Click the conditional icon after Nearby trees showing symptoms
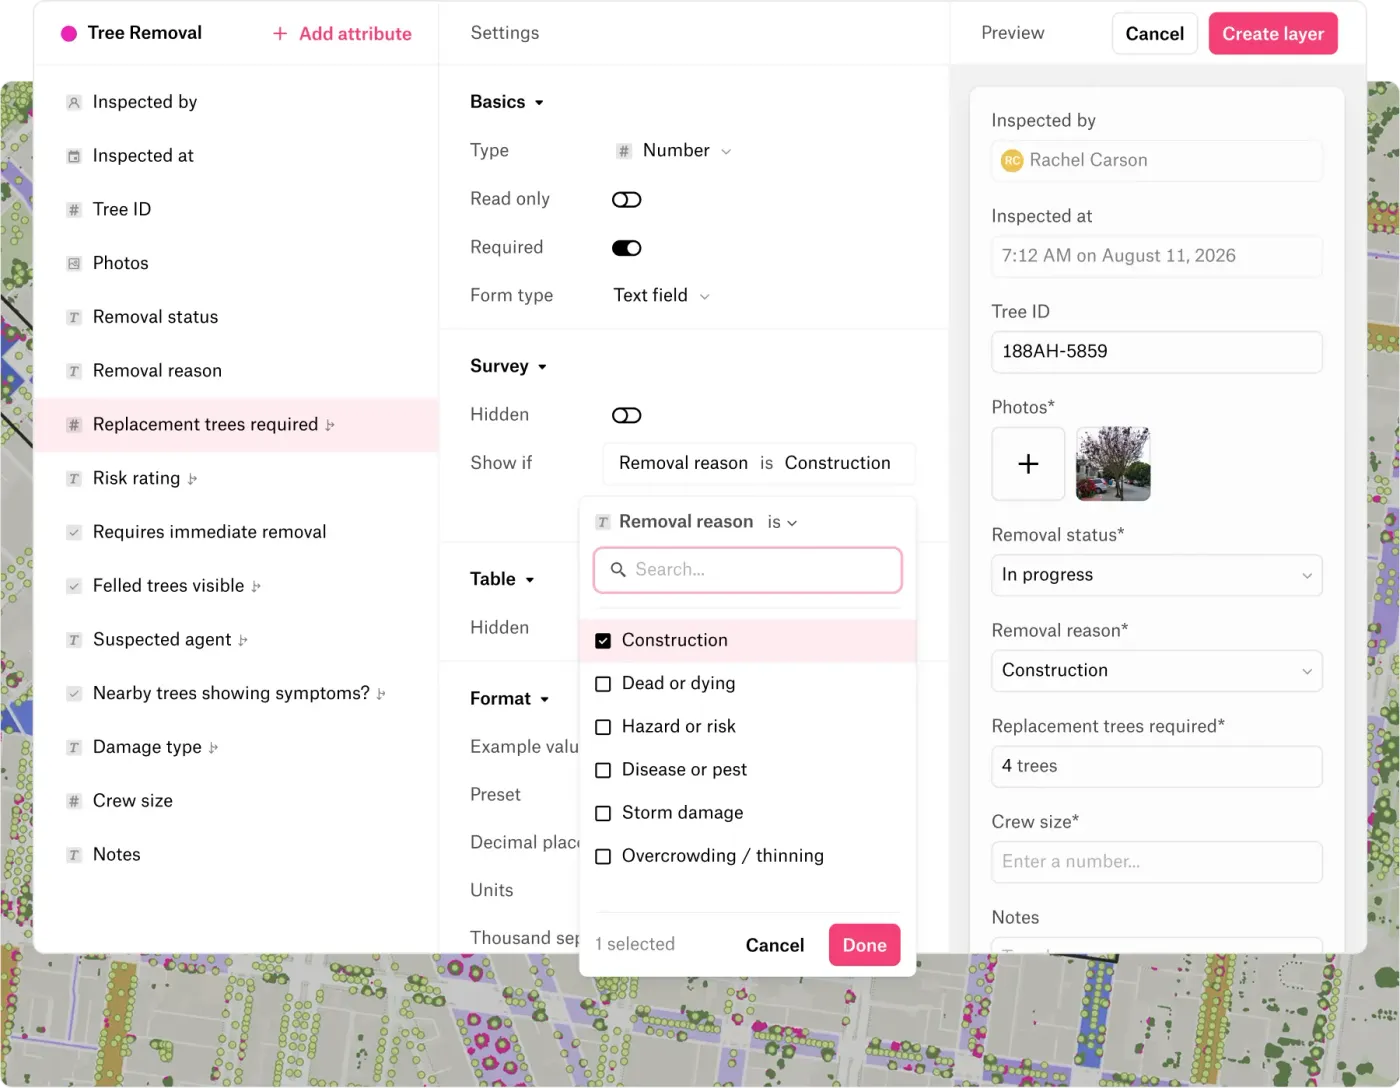The height and width of the screenshot is (1088, 1400). (x=381, y=694)
